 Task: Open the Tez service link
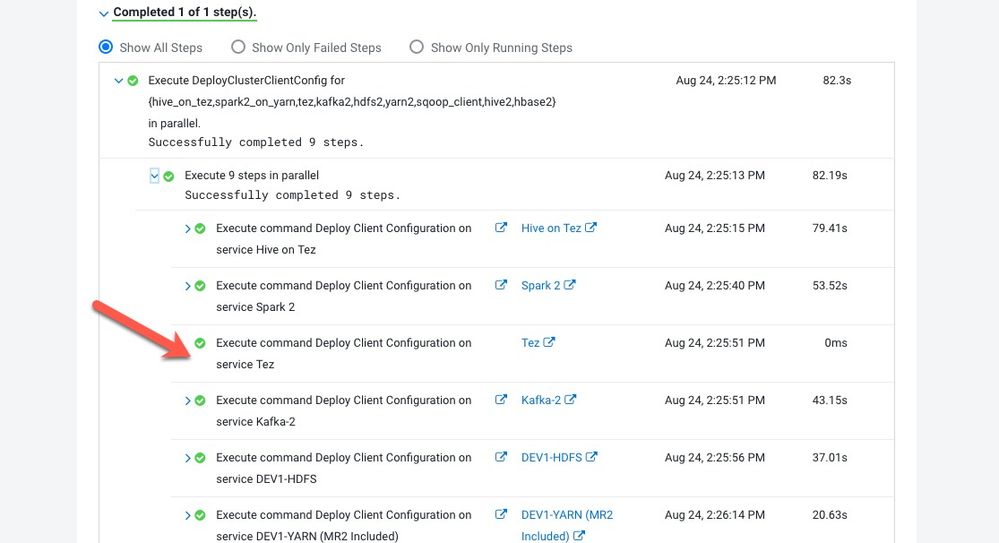[x=530, y=343]
